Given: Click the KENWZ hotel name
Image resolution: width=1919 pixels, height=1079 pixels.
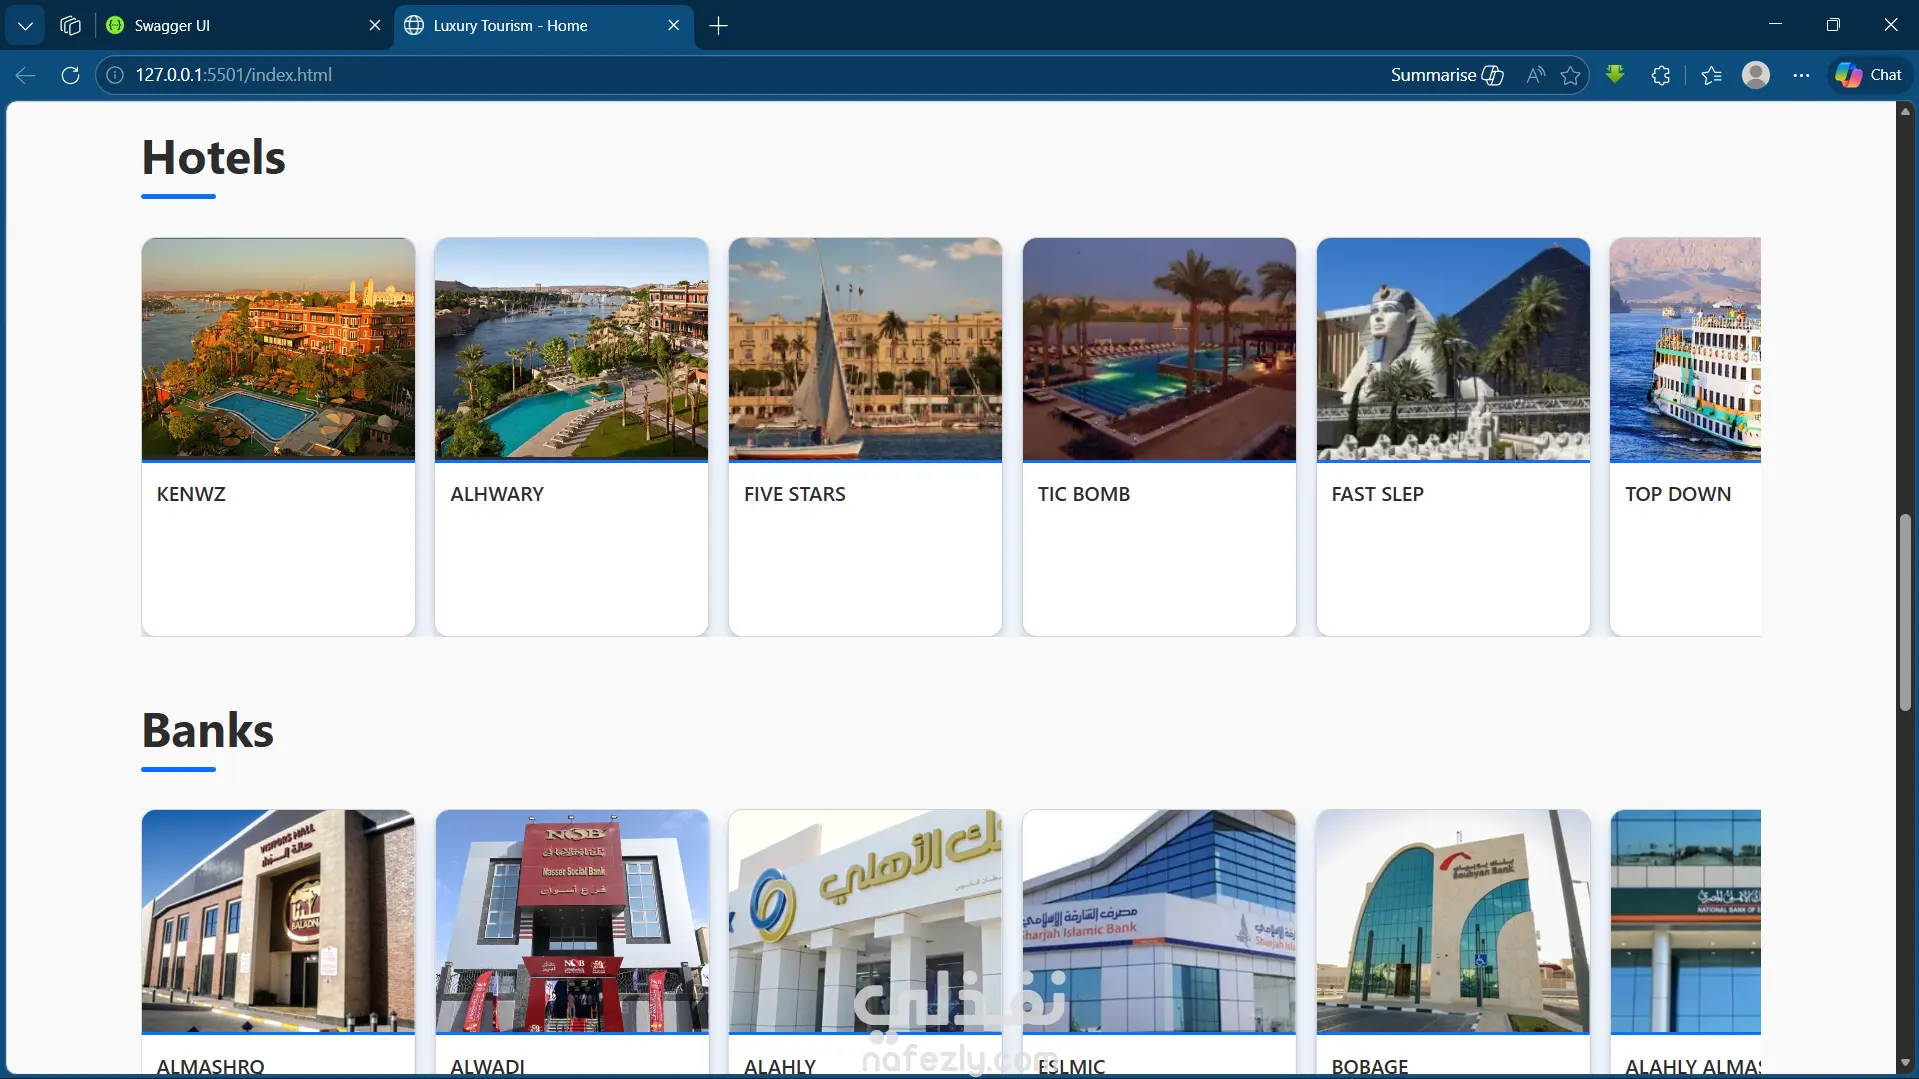Looking at the screenshot, I should coord(191,494).
